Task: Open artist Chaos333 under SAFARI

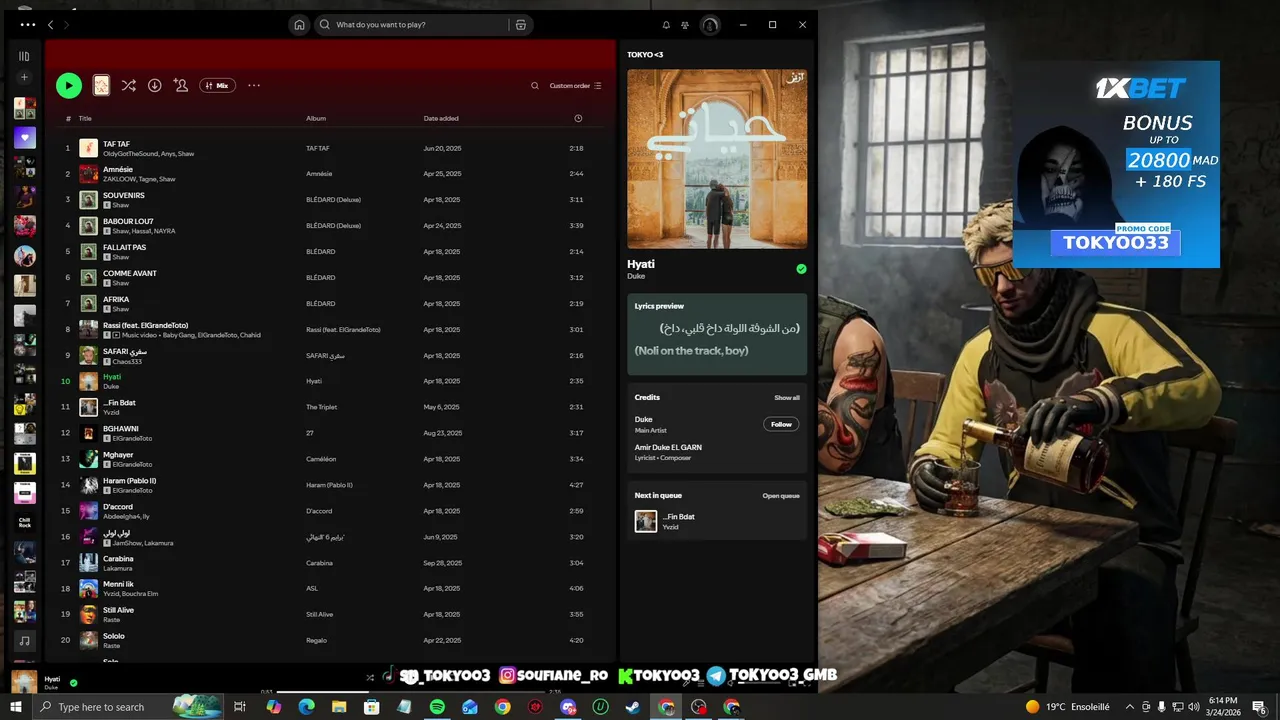Action: click(127, 362)
